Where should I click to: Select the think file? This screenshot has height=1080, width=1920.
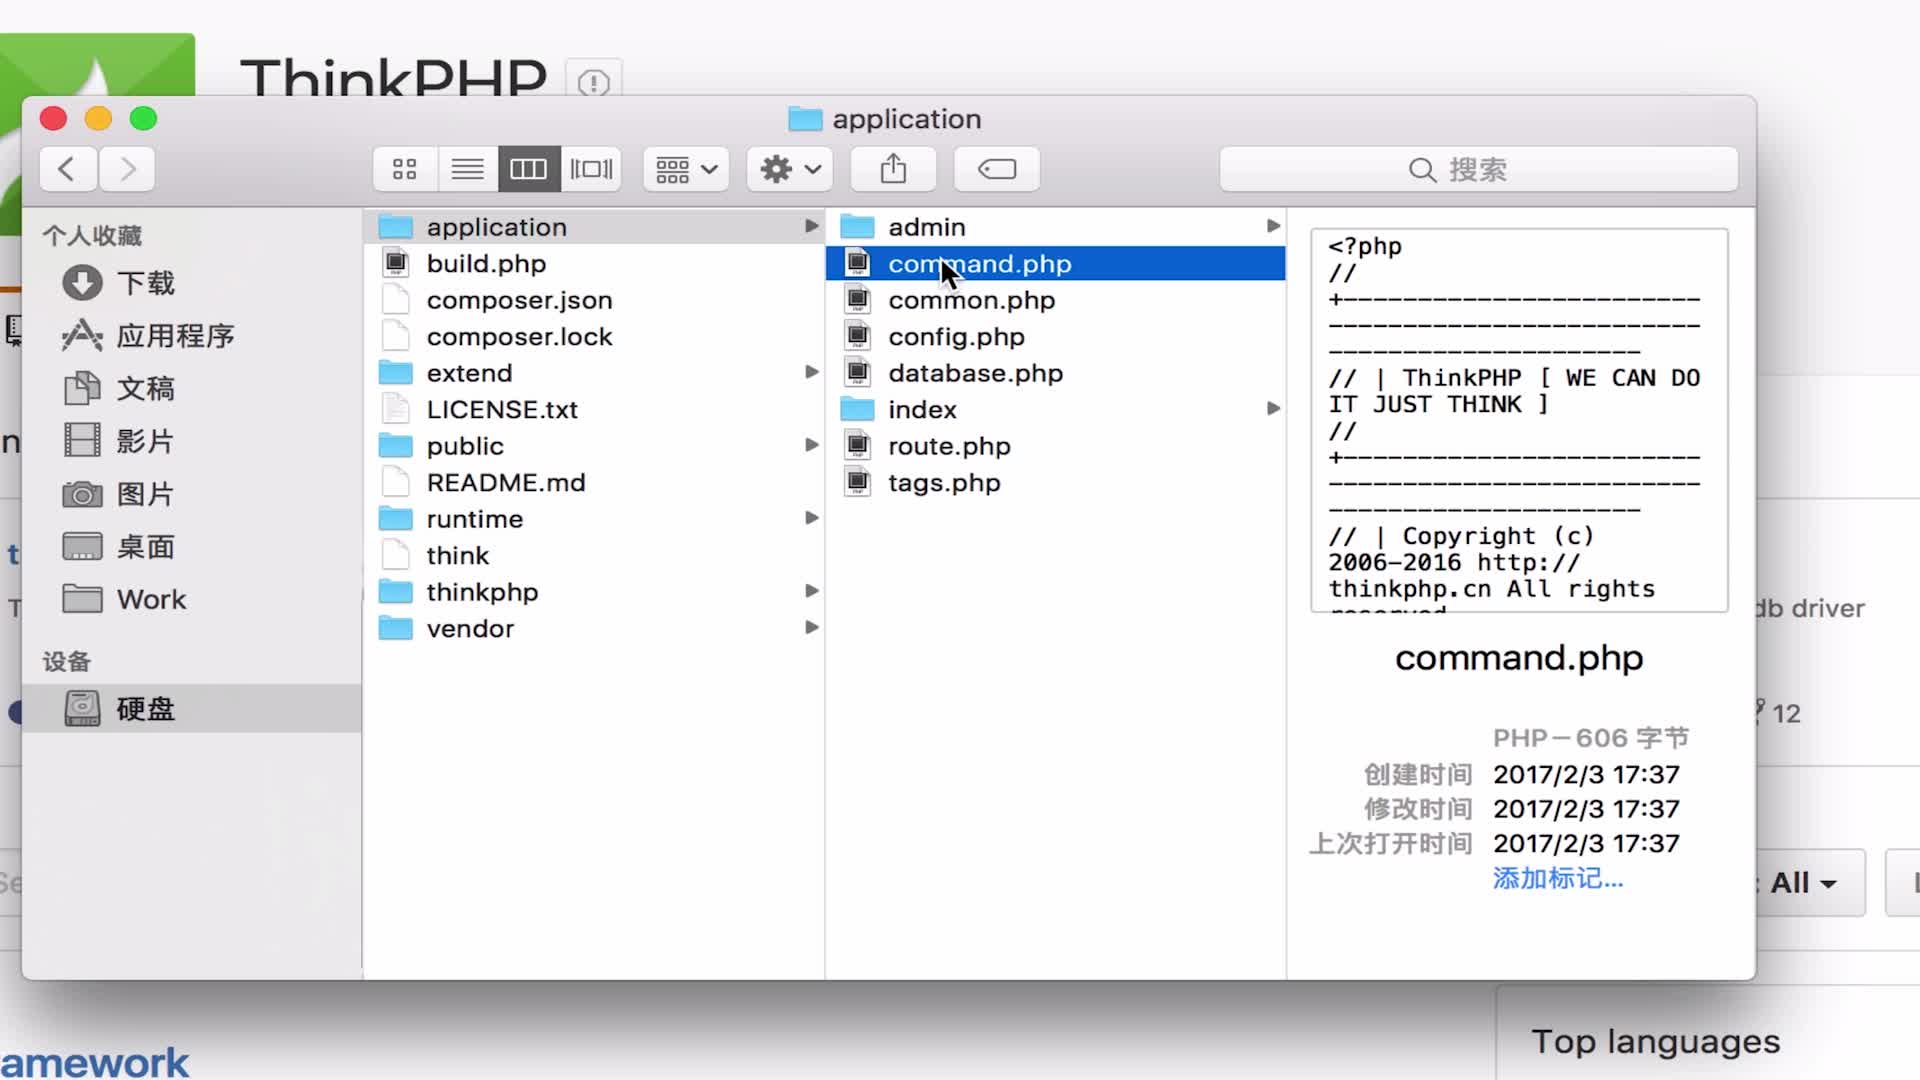pos(595,556)
